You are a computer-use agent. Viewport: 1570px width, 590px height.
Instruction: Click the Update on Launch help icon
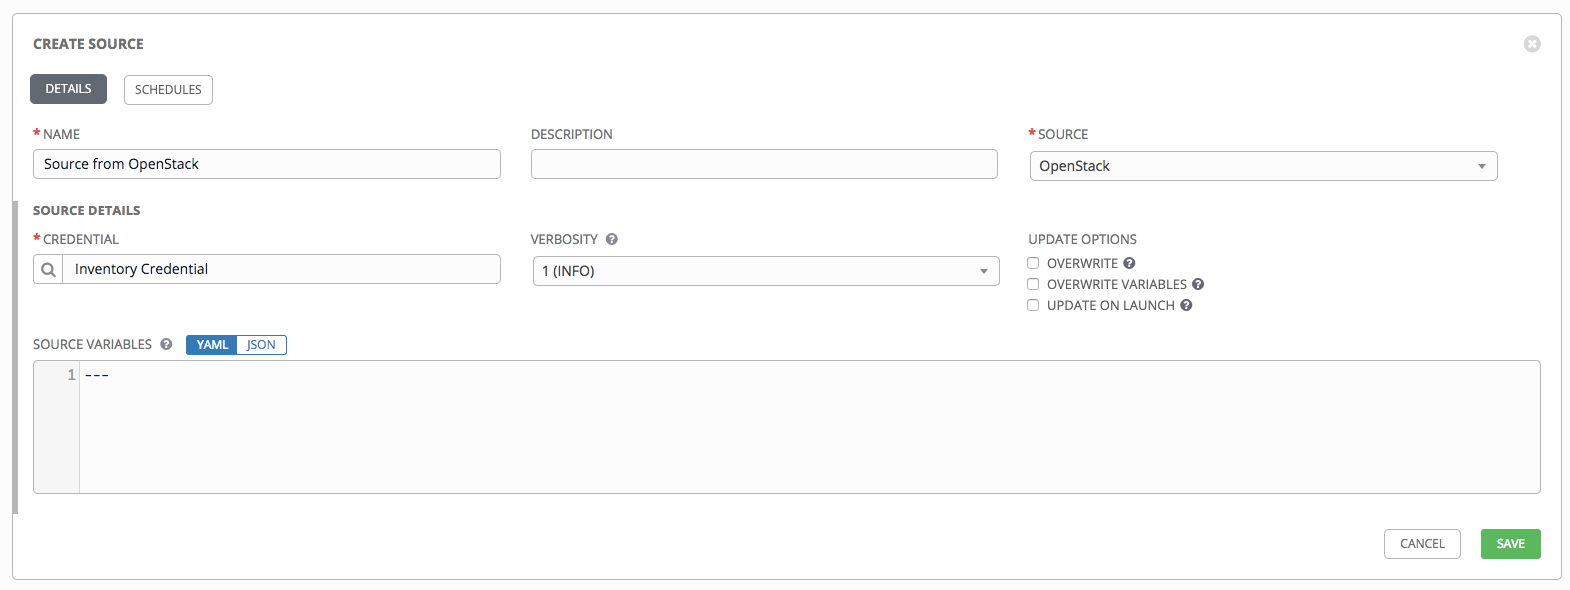[1186, 305]
